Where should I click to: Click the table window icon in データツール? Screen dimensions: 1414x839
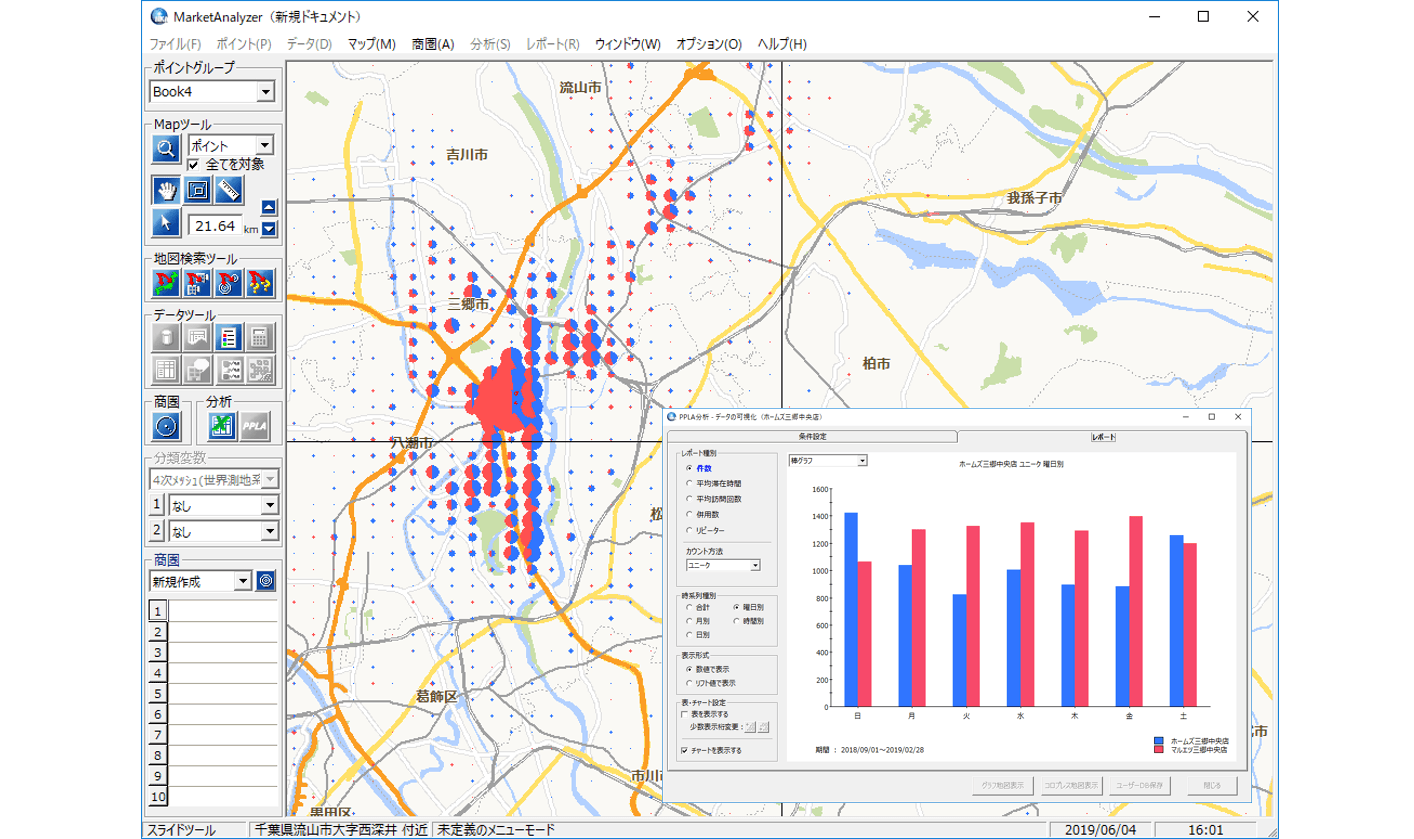pyautogui.click(x=197, y=337)
